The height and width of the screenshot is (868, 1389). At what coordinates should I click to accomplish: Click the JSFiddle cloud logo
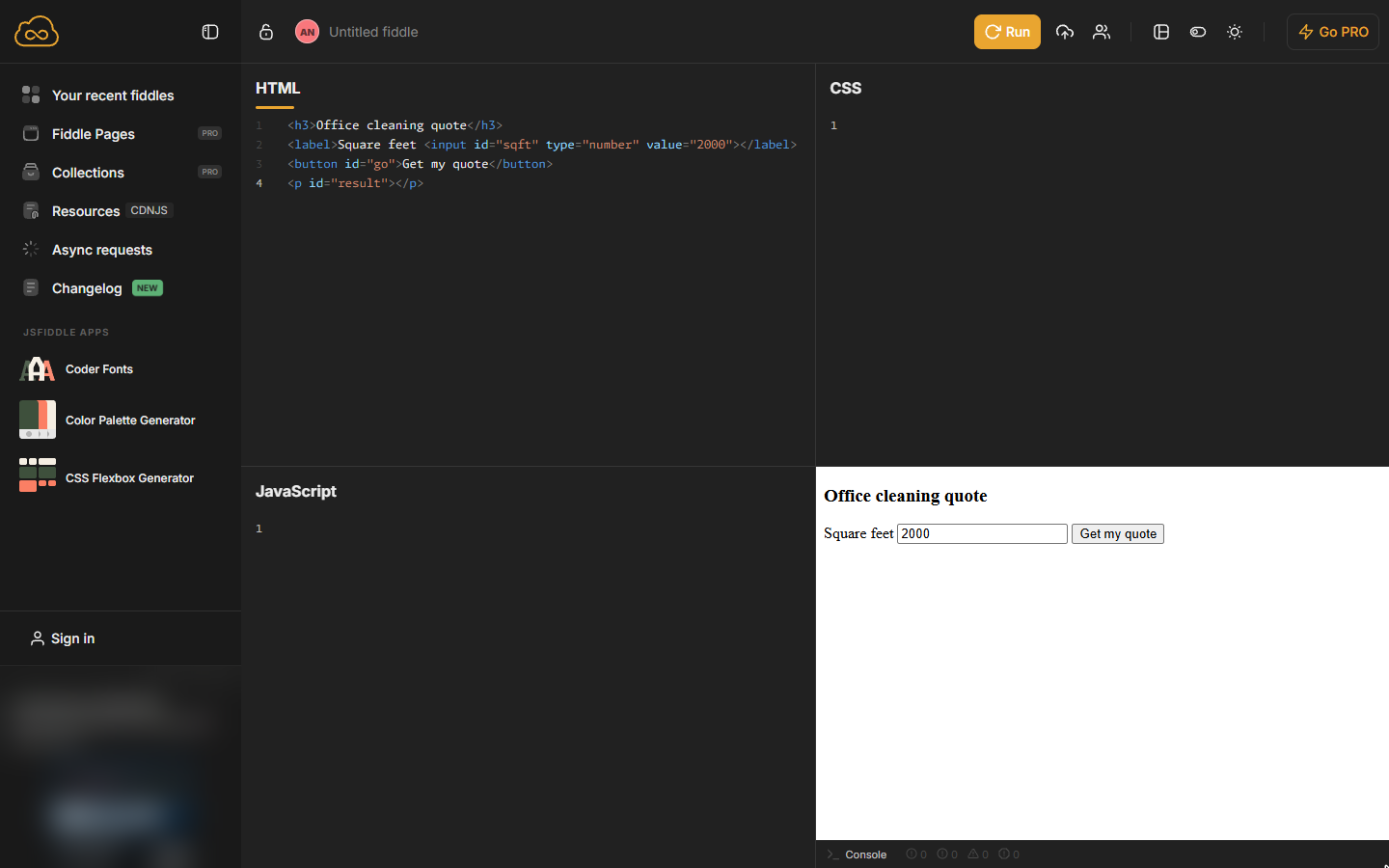tap(37, 32)
